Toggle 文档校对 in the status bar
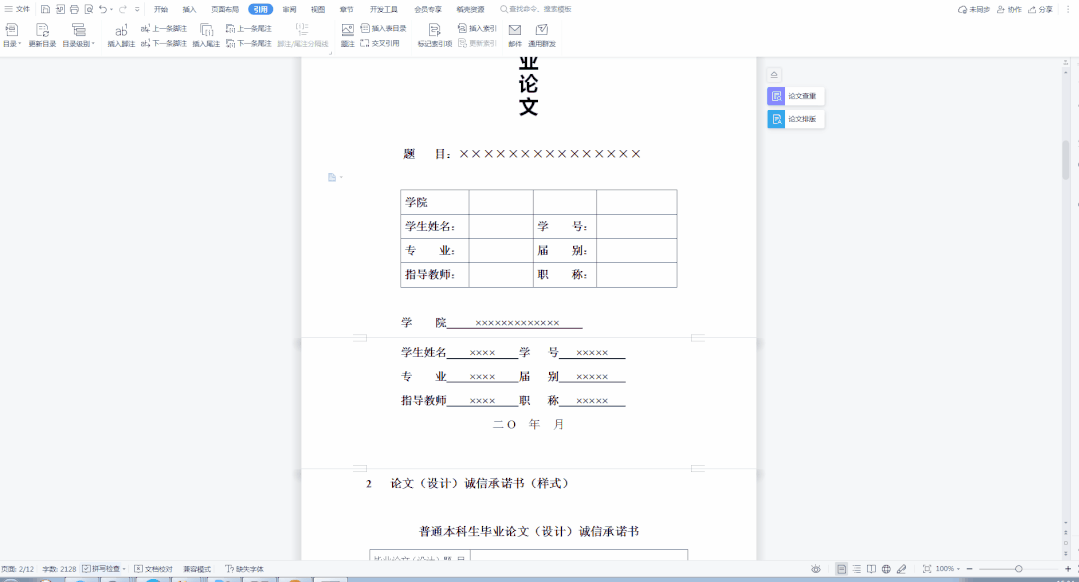Viewport: 1079px width, 582px height. (x=153, y=569)
